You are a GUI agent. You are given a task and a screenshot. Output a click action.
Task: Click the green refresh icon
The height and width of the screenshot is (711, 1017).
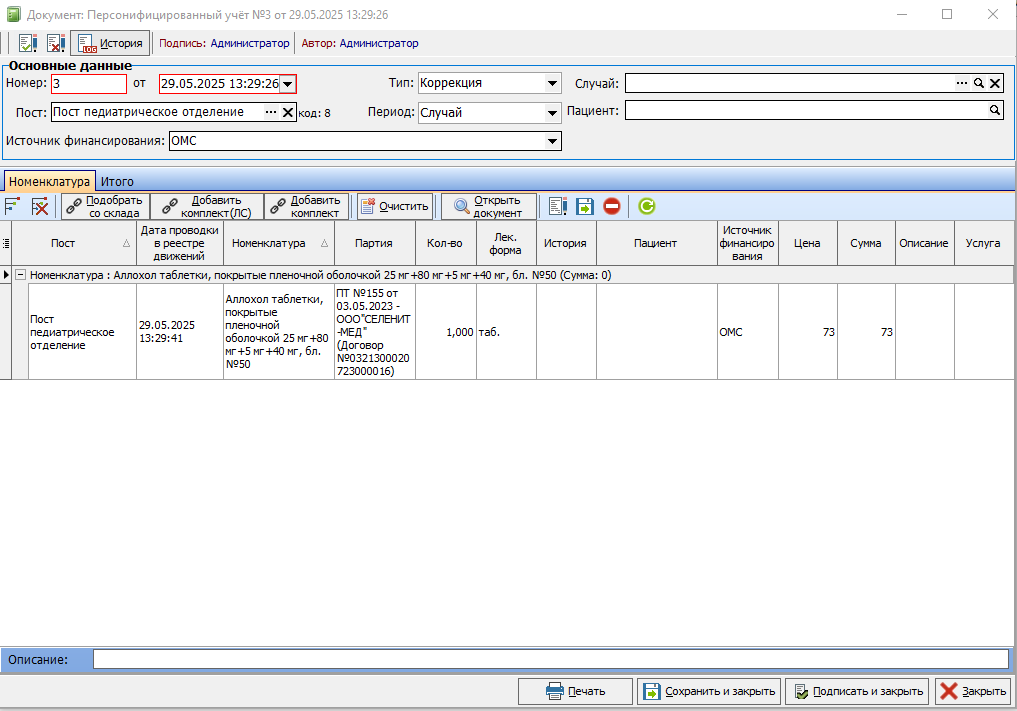tap(647, 206)
